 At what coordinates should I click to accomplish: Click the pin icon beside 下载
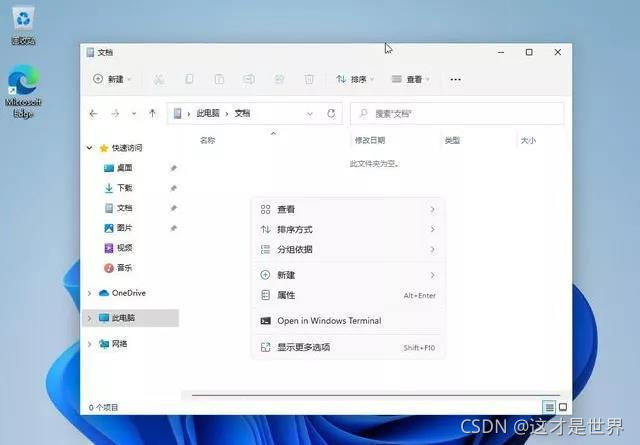coord(173,188)
